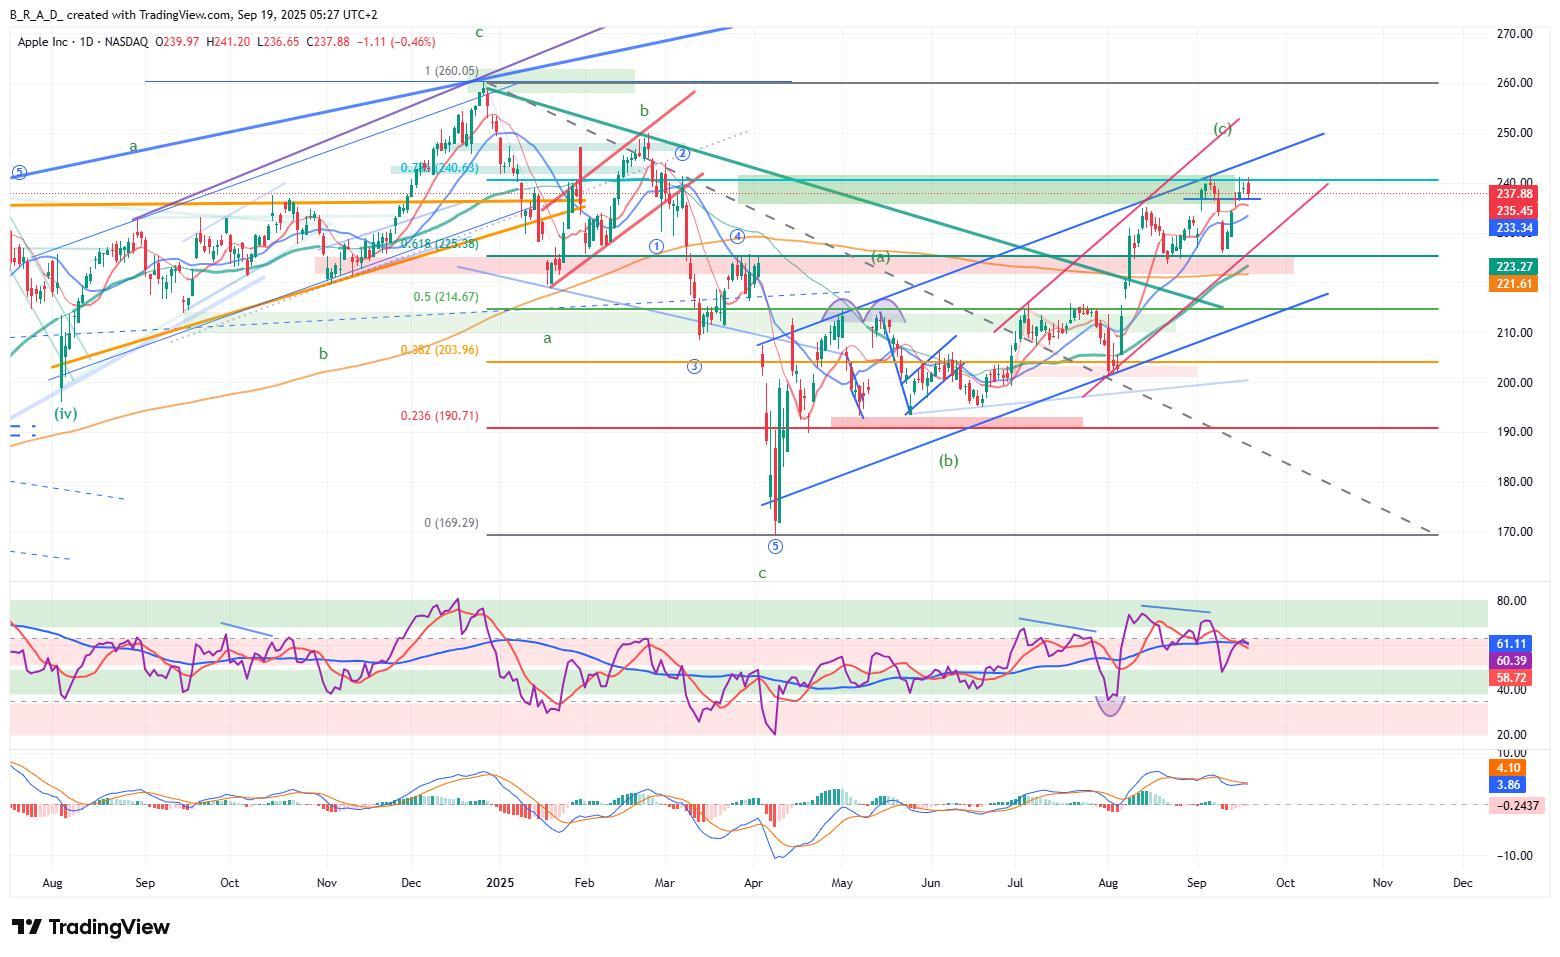Click the blue RSI value tag 61.11
1560x957 pixels.
(1510, 645)
